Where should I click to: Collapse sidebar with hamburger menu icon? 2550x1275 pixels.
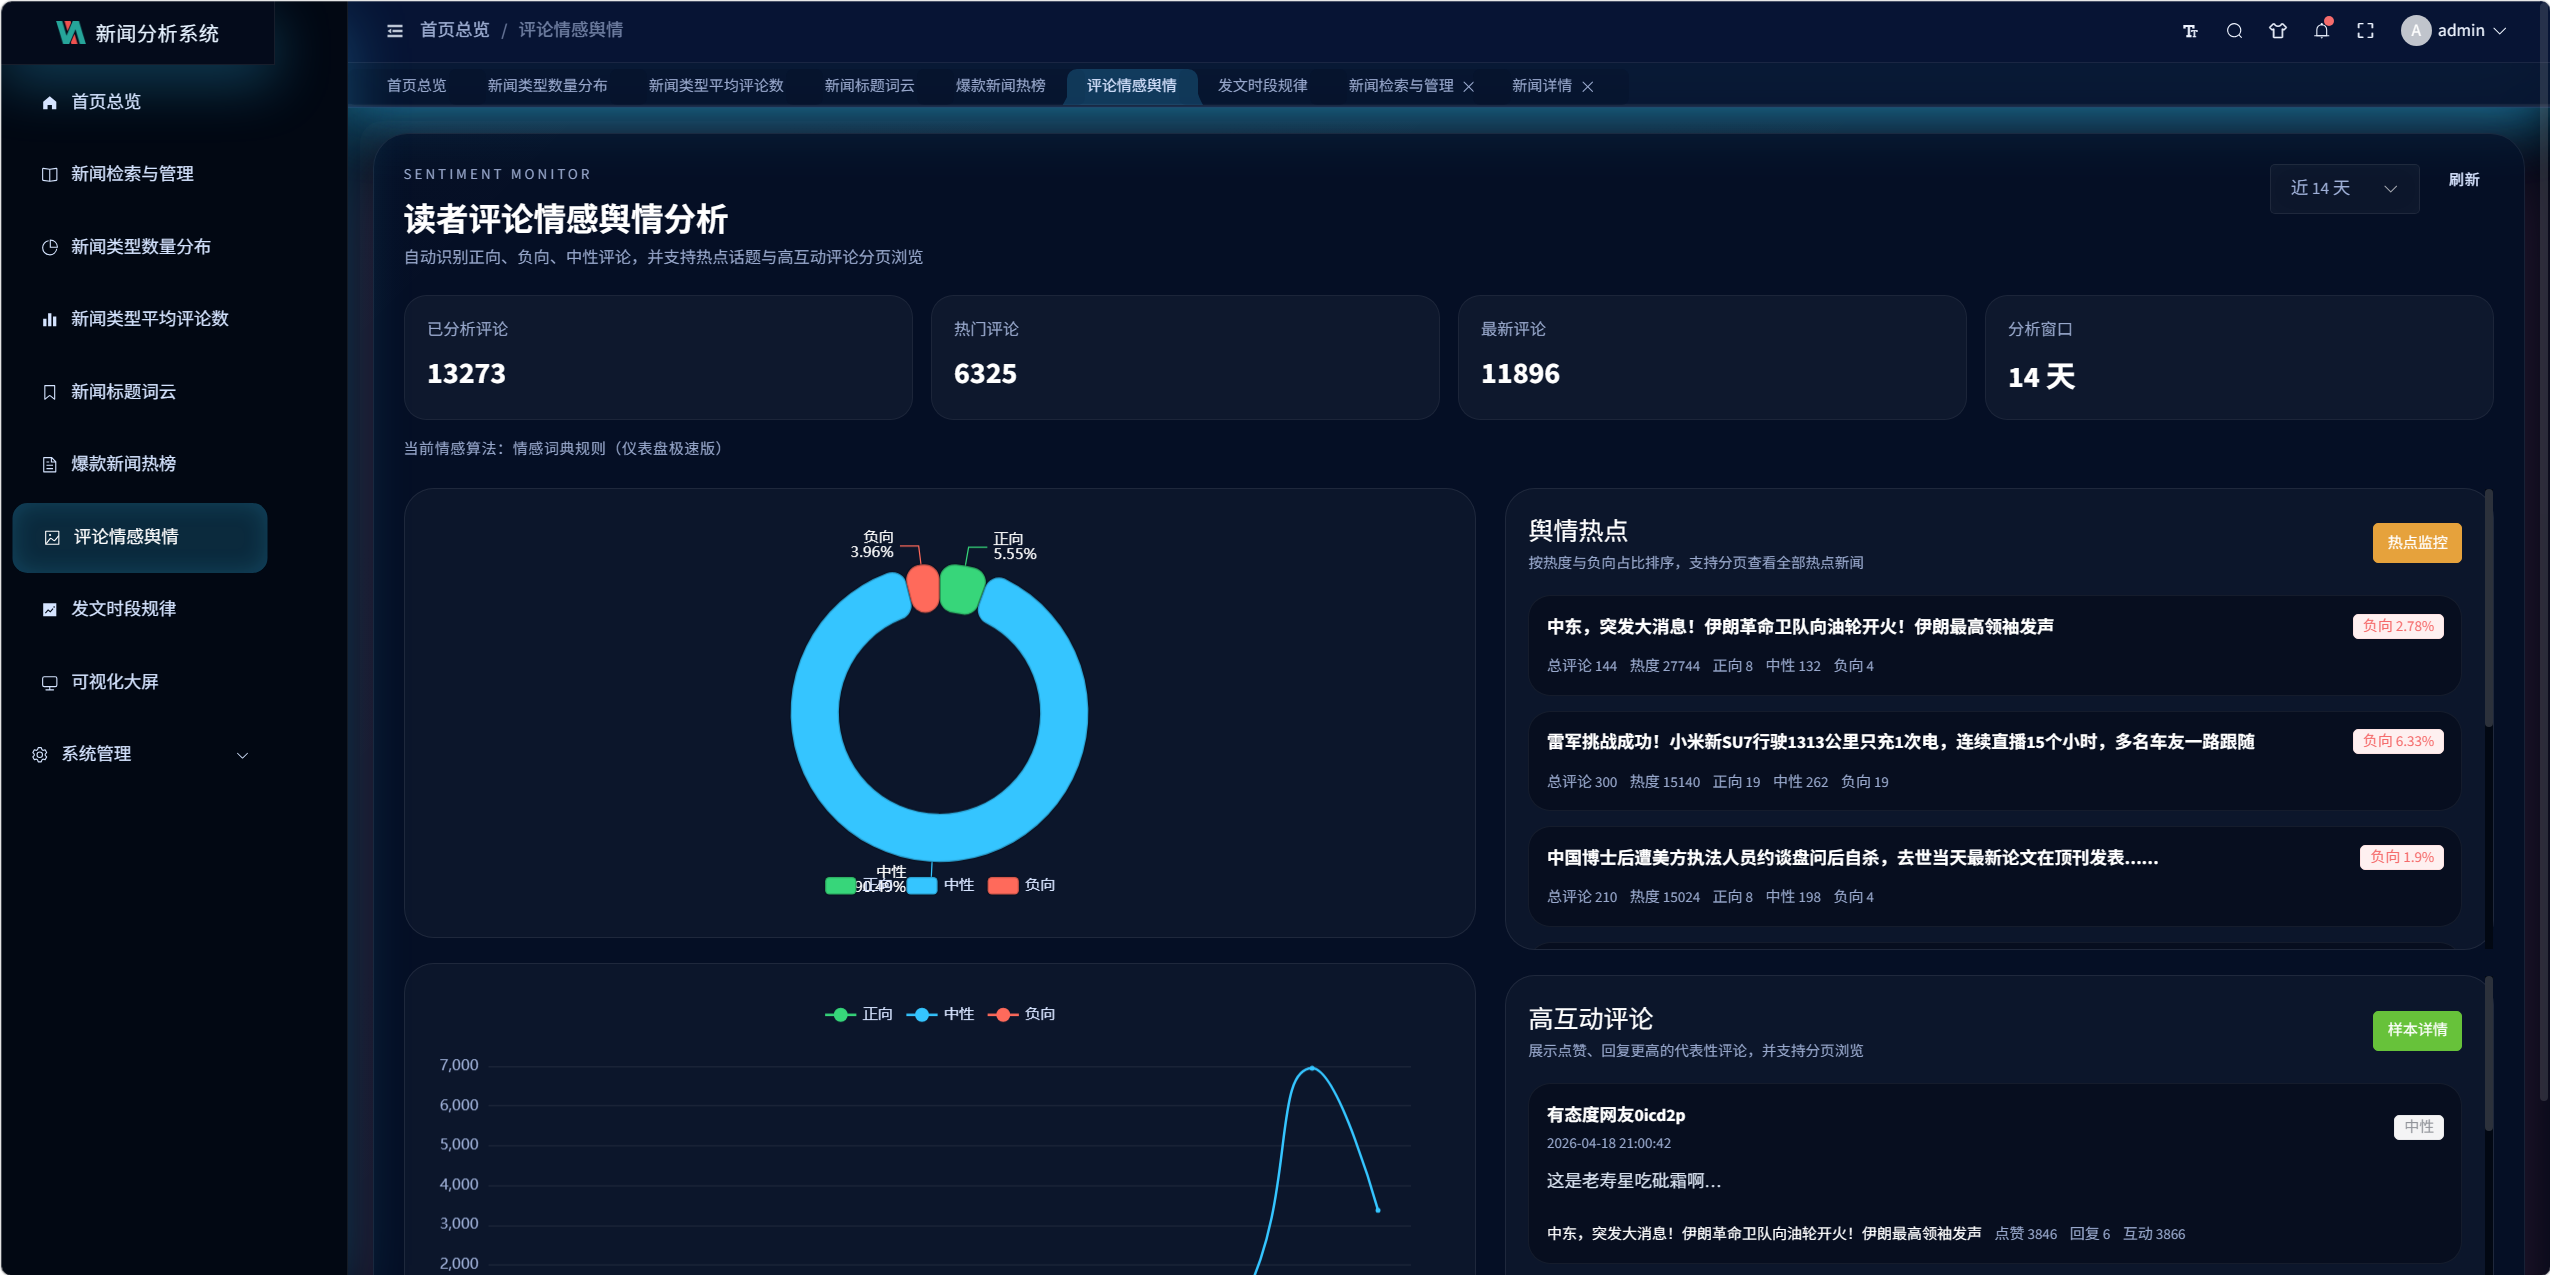(395, 31)
